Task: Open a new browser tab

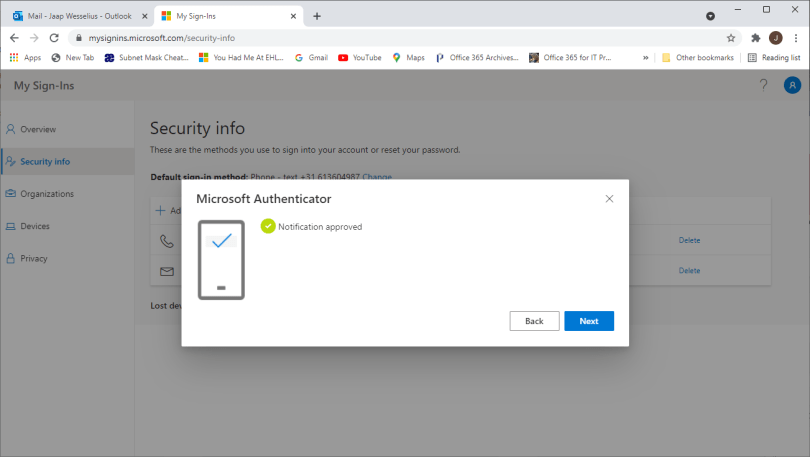Action: [317, 16]
